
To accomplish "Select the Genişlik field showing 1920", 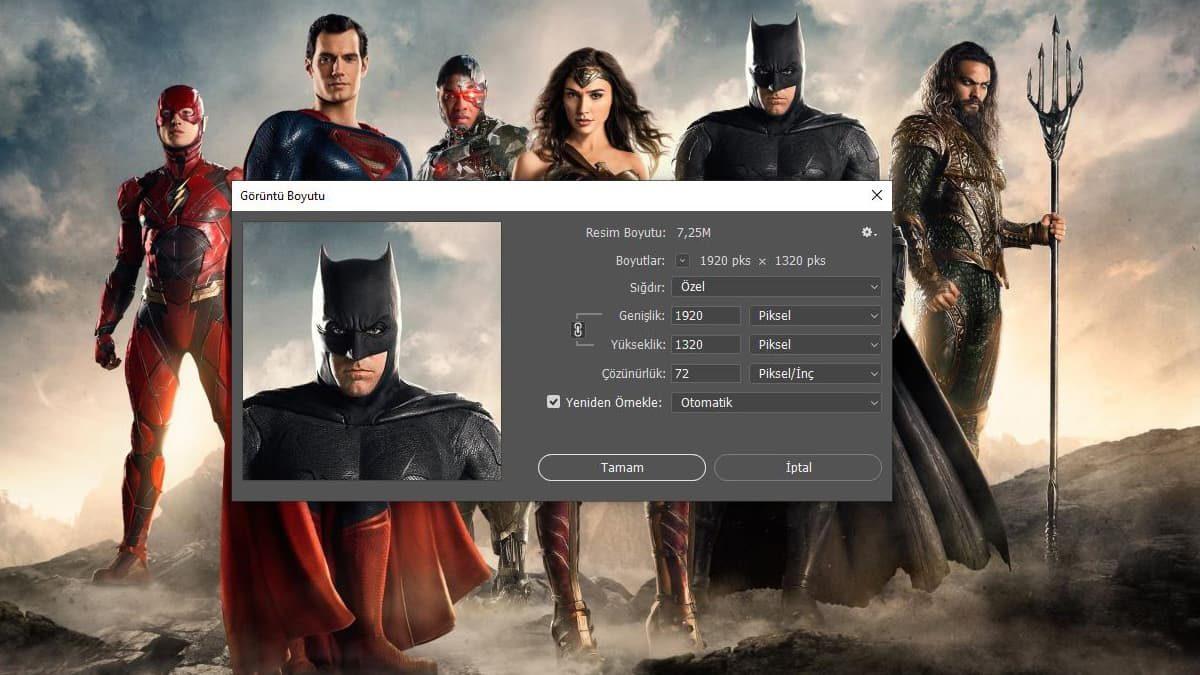I will [x=705, y=315].
